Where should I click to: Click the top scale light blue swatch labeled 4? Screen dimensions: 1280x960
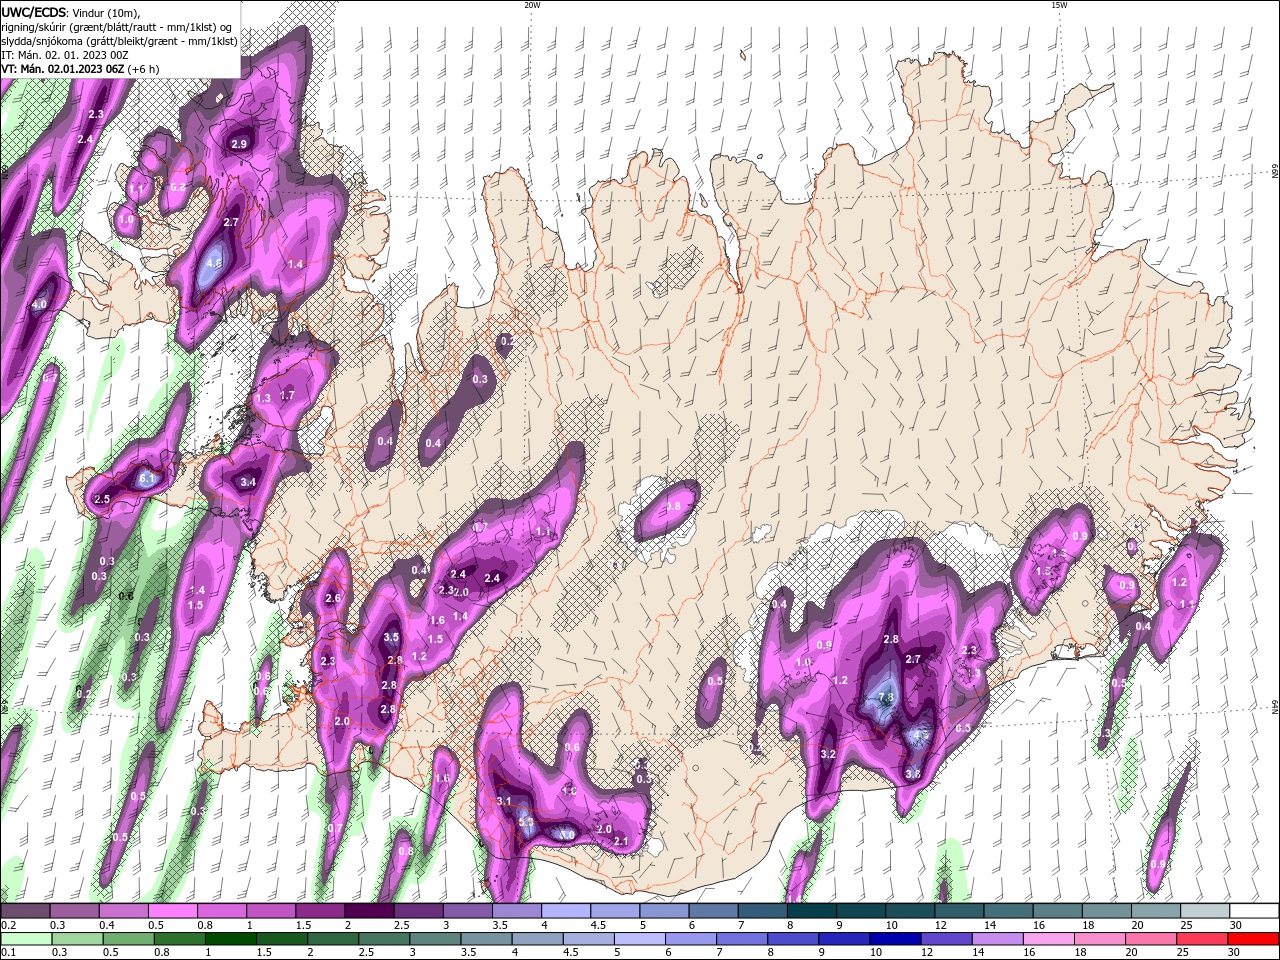tap(564, 911)
